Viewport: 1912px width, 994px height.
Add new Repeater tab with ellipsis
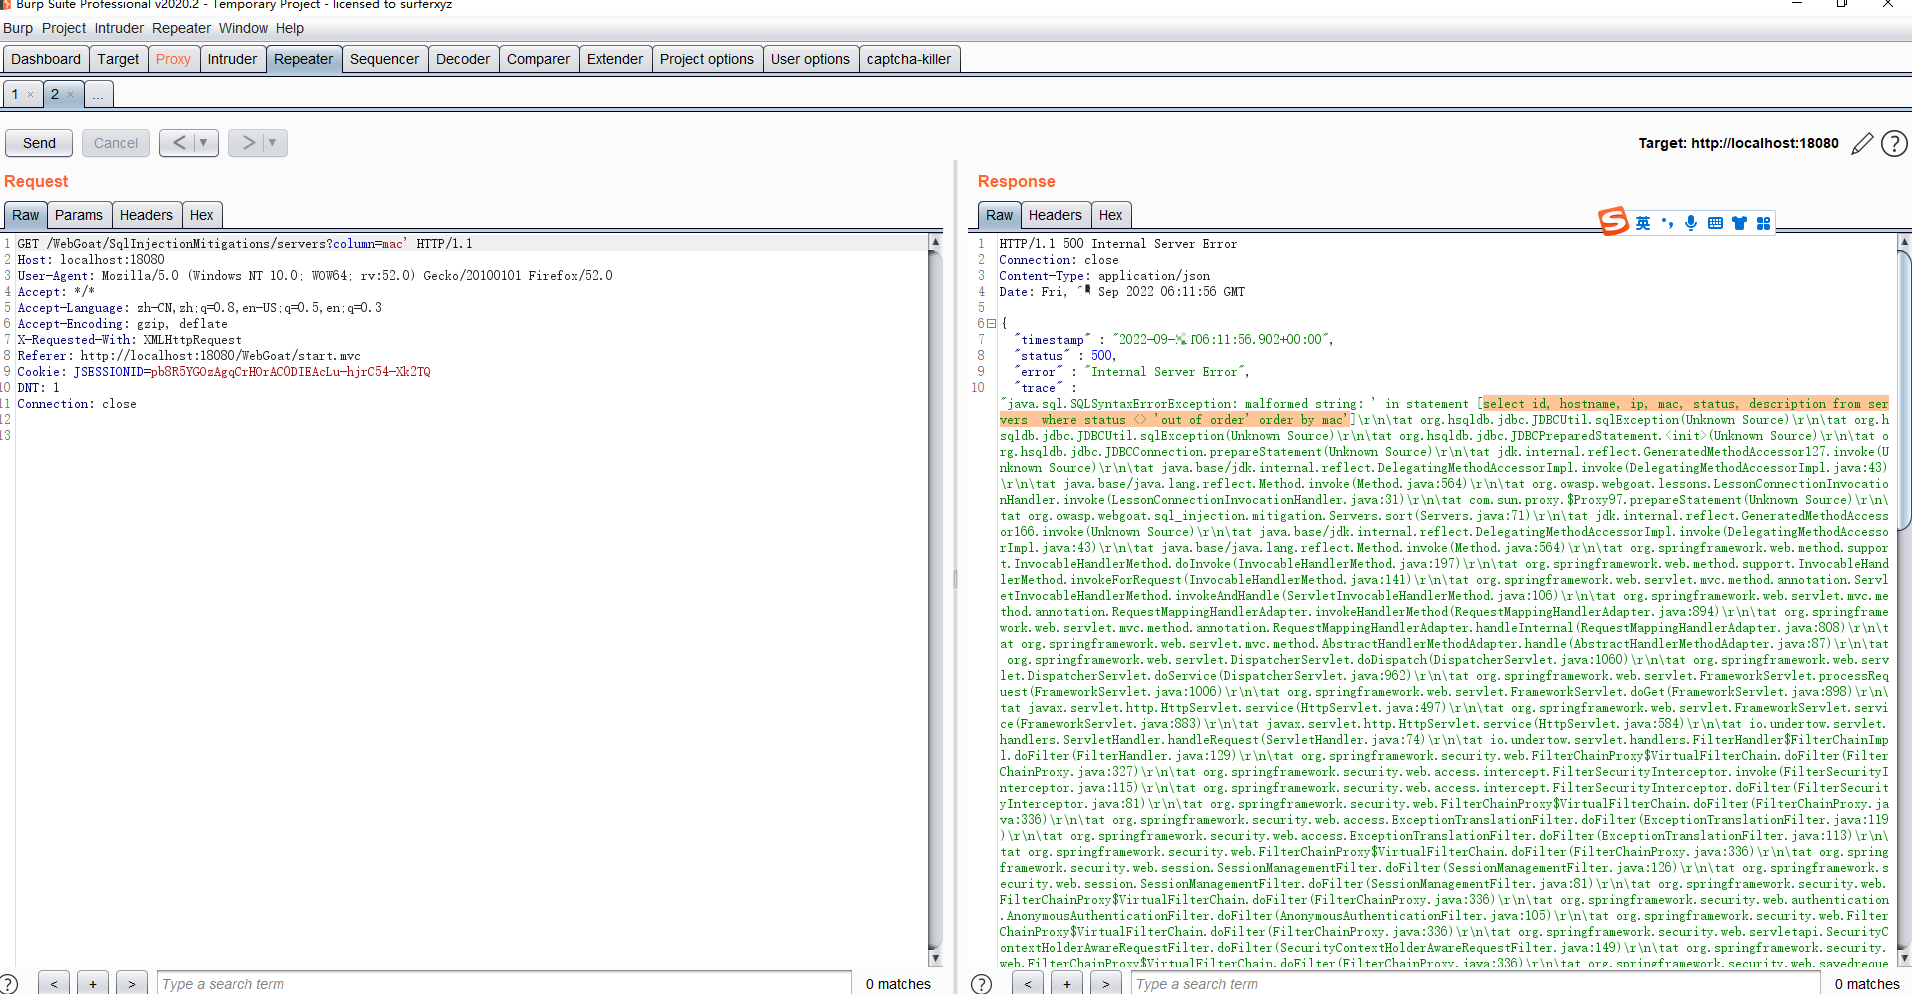(98, 94)
